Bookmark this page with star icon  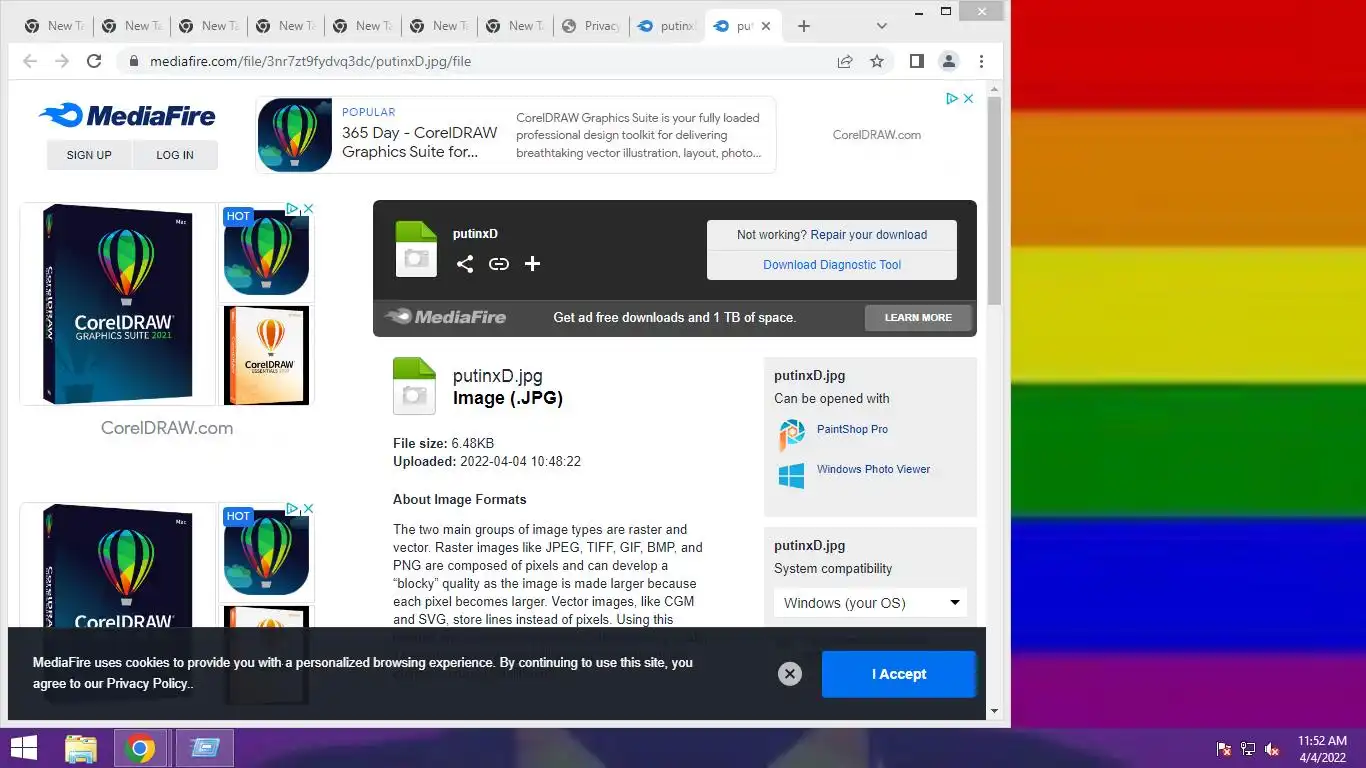[877, 61]
